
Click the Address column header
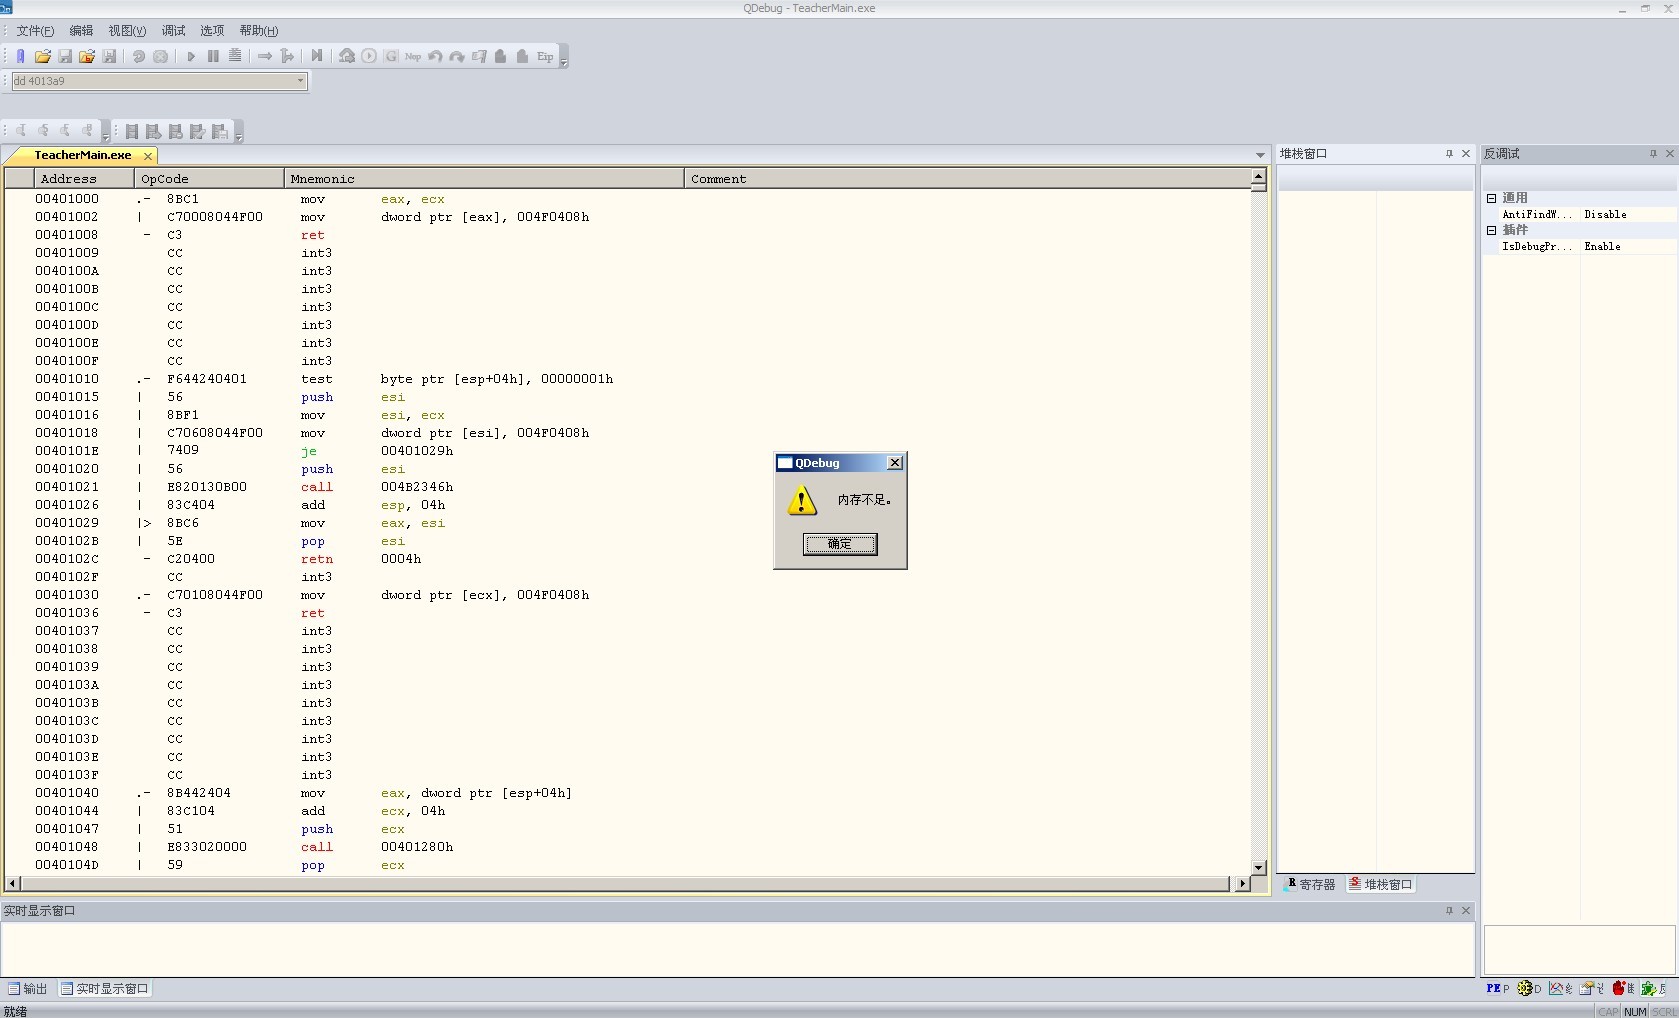point(84,179)
